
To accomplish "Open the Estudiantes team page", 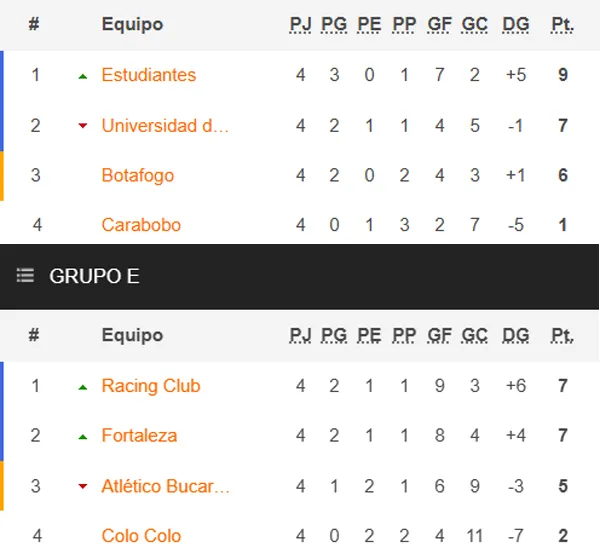I will point(149,75).
